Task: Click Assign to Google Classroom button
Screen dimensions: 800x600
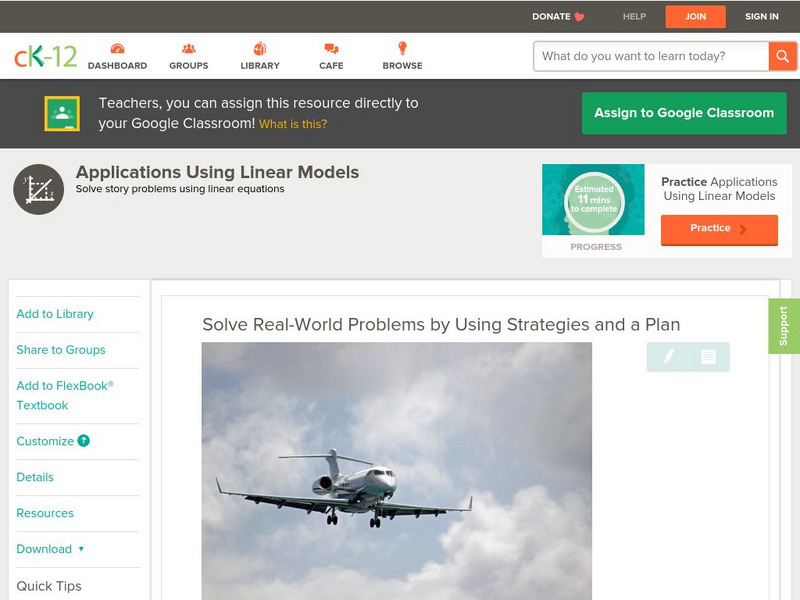Action: pyautogui.click(x=684, y=113)
